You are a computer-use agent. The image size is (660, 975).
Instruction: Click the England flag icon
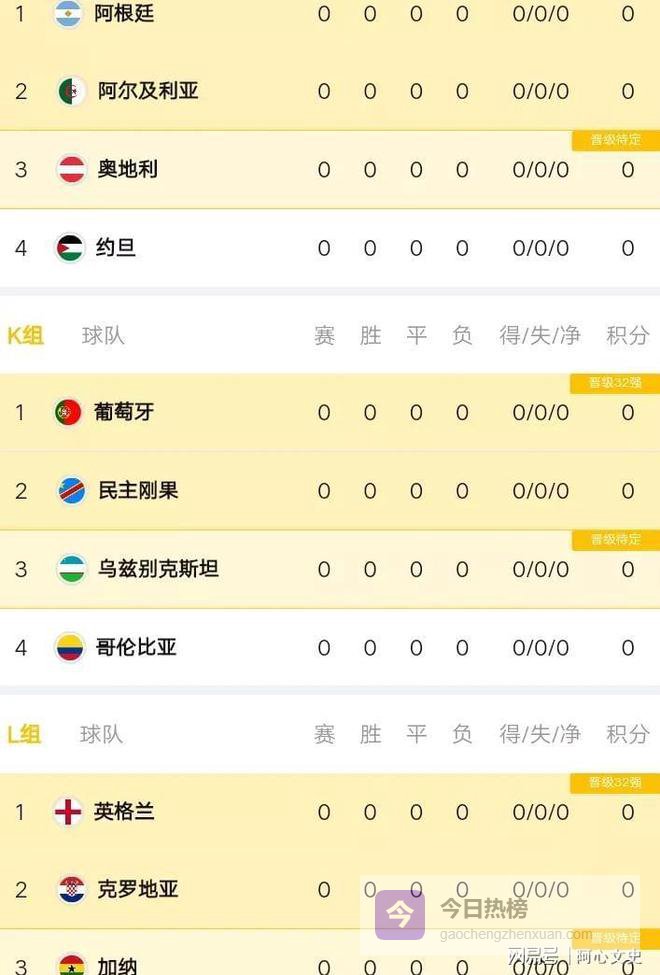click(x=68, y=811)
